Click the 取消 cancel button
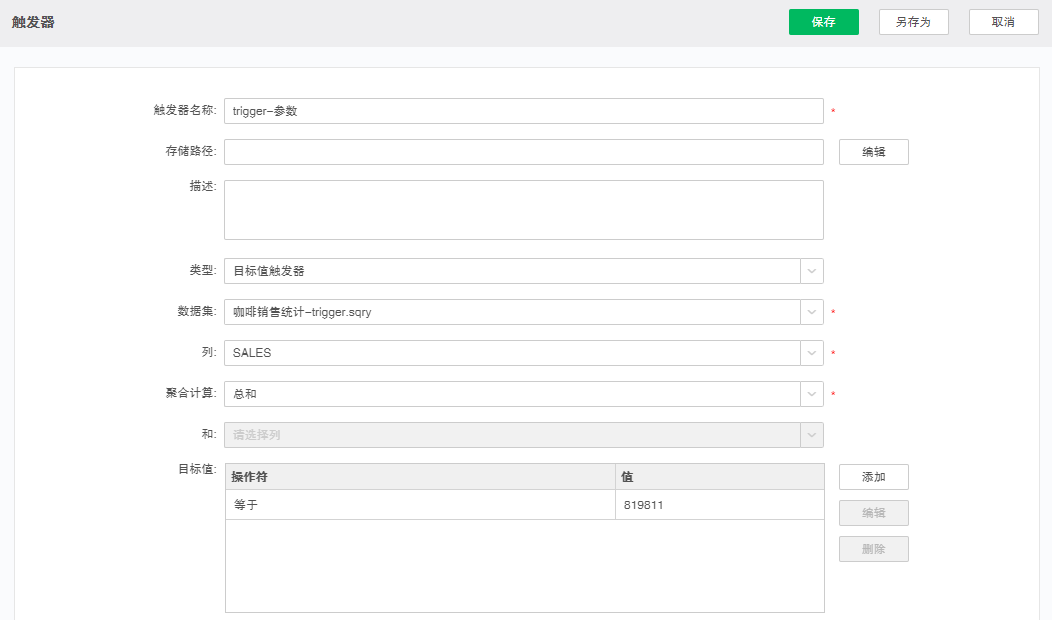The height and width of the screenshot is (620, 1052). 1003,21
